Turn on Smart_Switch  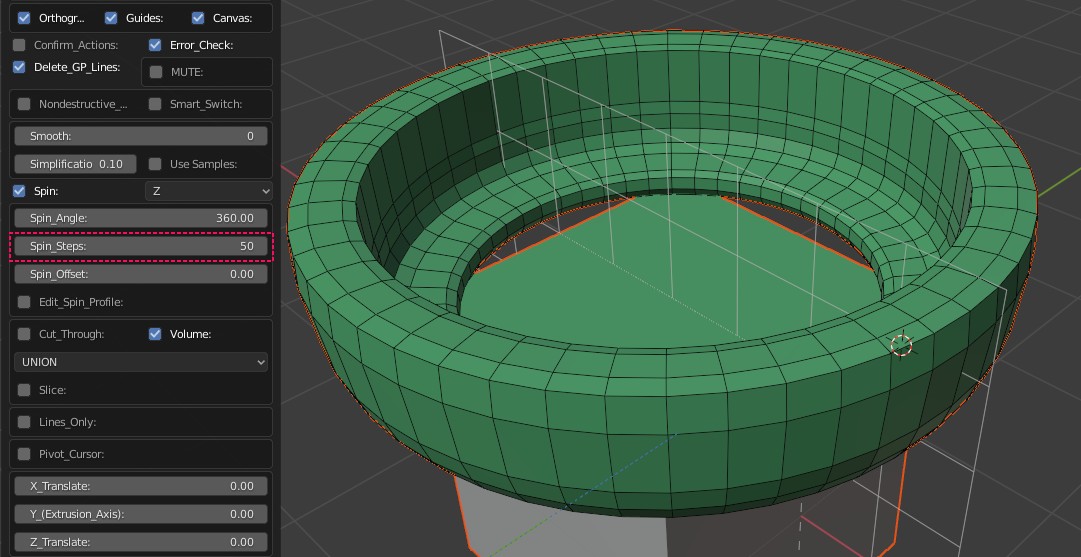click(x=155, y=104)
